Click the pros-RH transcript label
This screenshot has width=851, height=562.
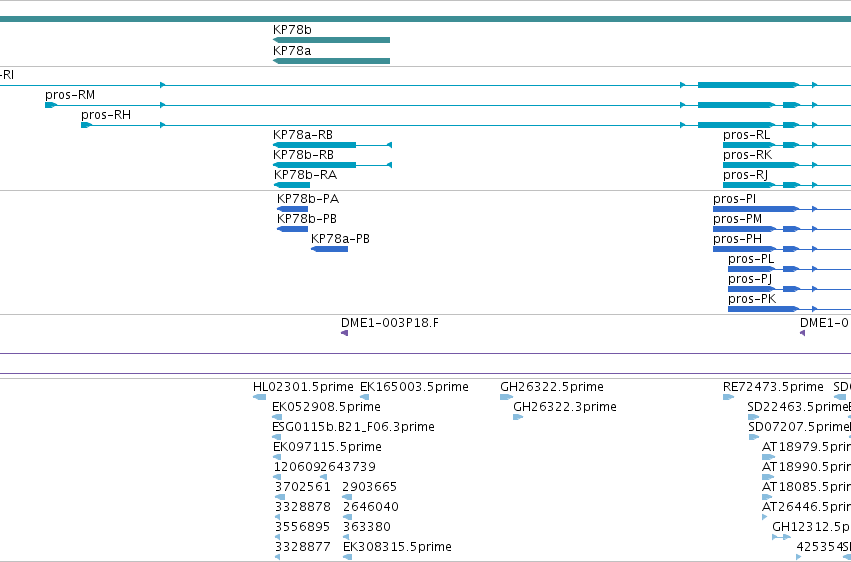tap(106, 115)
